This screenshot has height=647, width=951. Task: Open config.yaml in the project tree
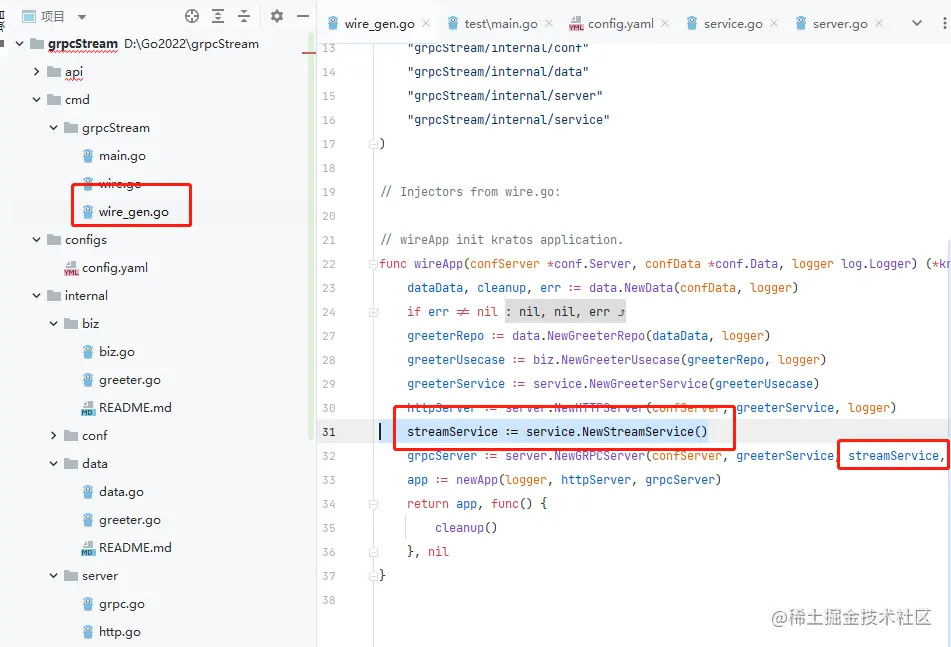[x=115, y=267]
